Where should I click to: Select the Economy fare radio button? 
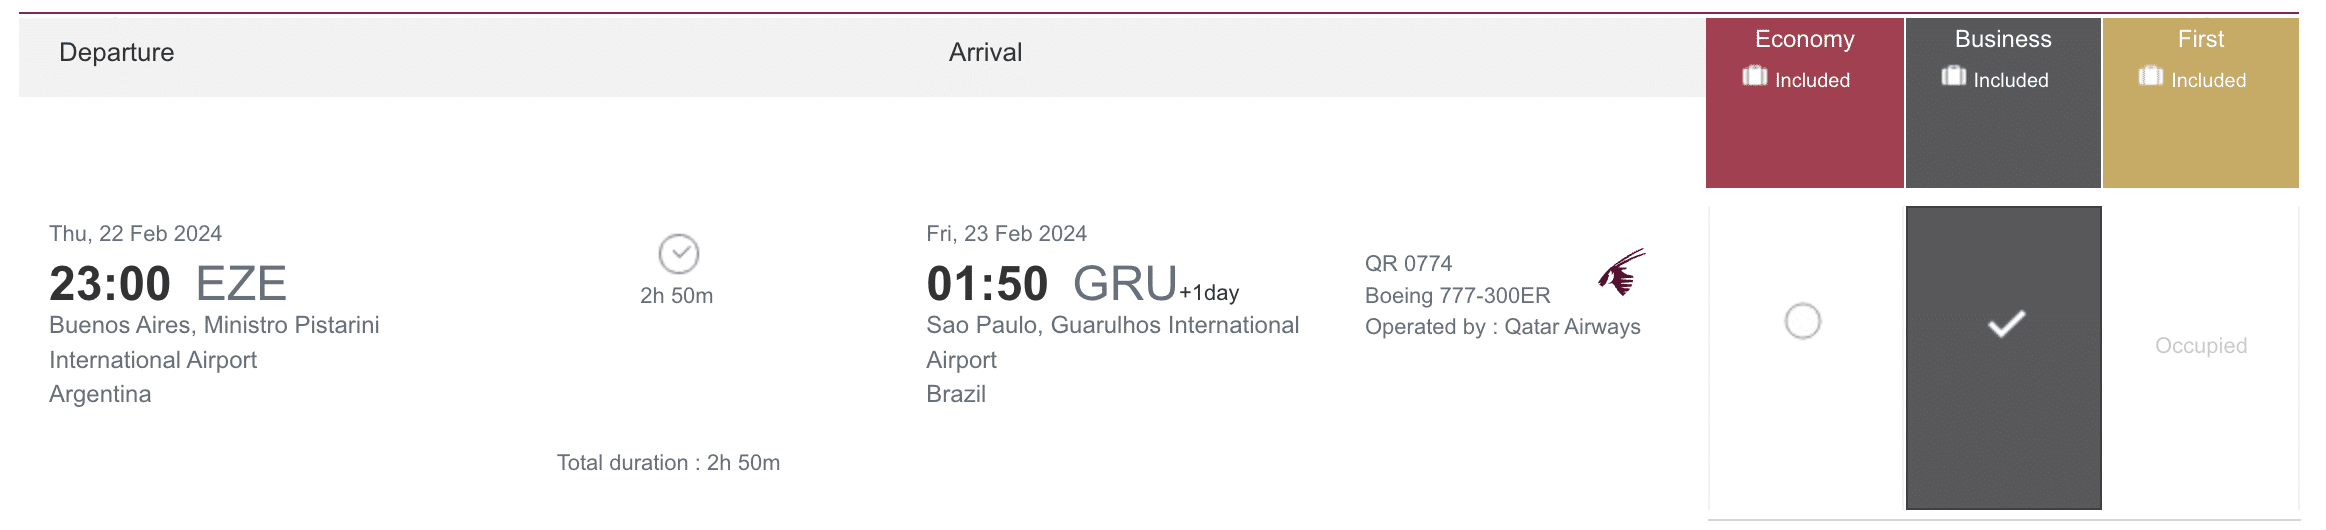tap(1802, 321)
